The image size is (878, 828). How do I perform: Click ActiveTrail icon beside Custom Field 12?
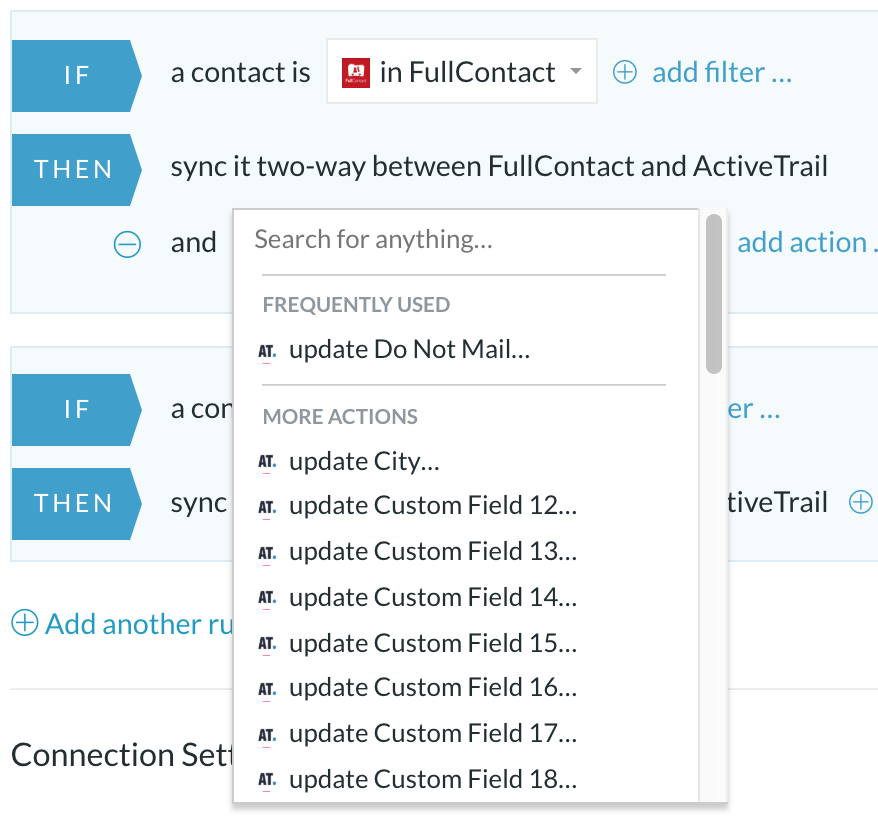(x=267, y=508)
